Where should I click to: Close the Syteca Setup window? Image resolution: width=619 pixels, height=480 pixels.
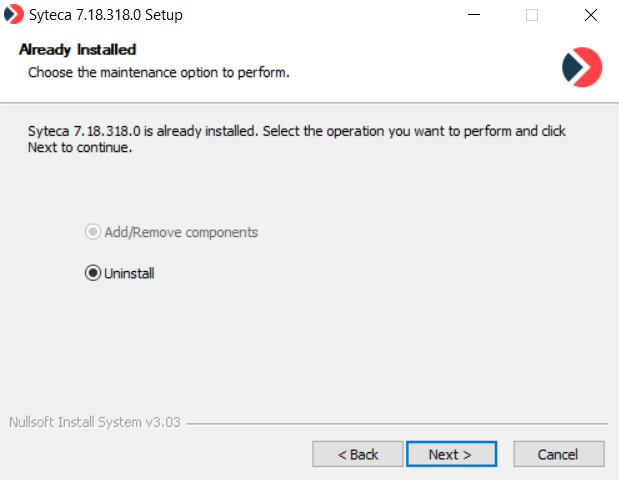[590, 15]
